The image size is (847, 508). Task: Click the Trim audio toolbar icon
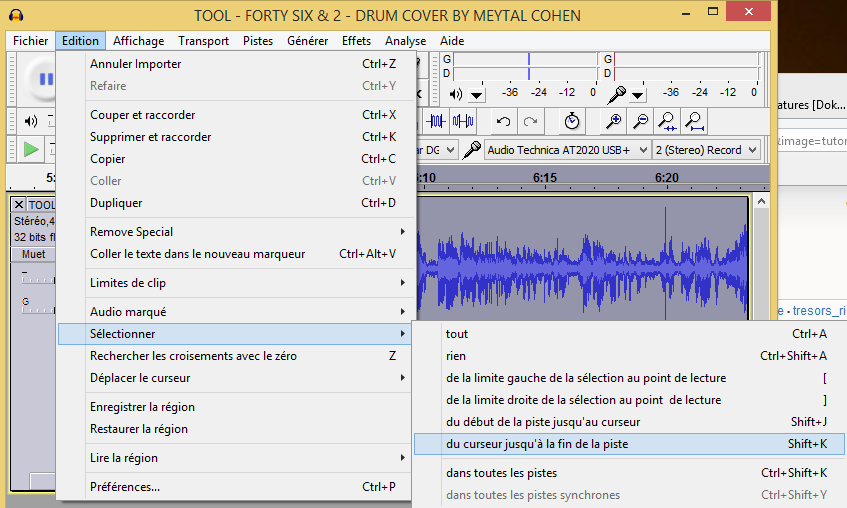(436, 121)
